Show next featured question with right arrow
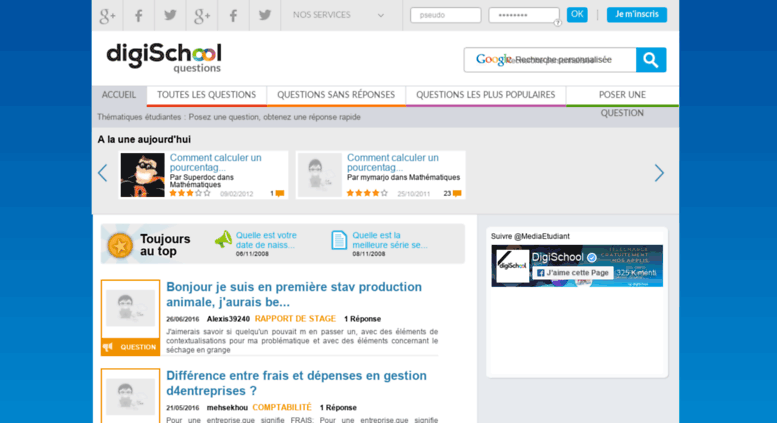Image resolution: width=777 pixels, height=423 pixels. tap(659, 173)
